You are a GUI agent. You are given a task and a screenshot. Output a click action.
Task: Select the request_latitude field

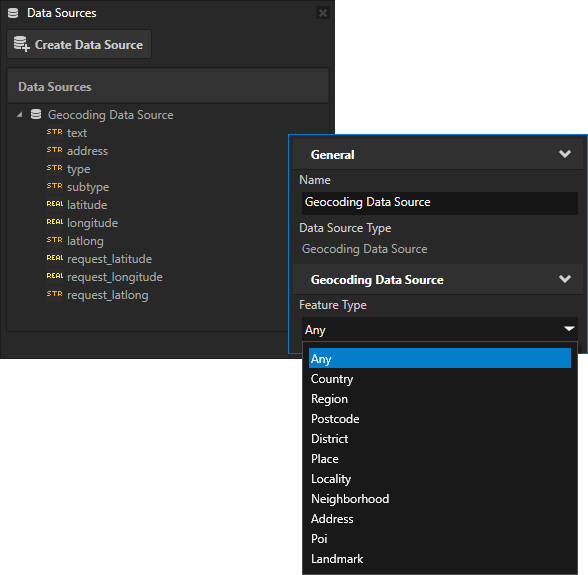click(110, 259)
